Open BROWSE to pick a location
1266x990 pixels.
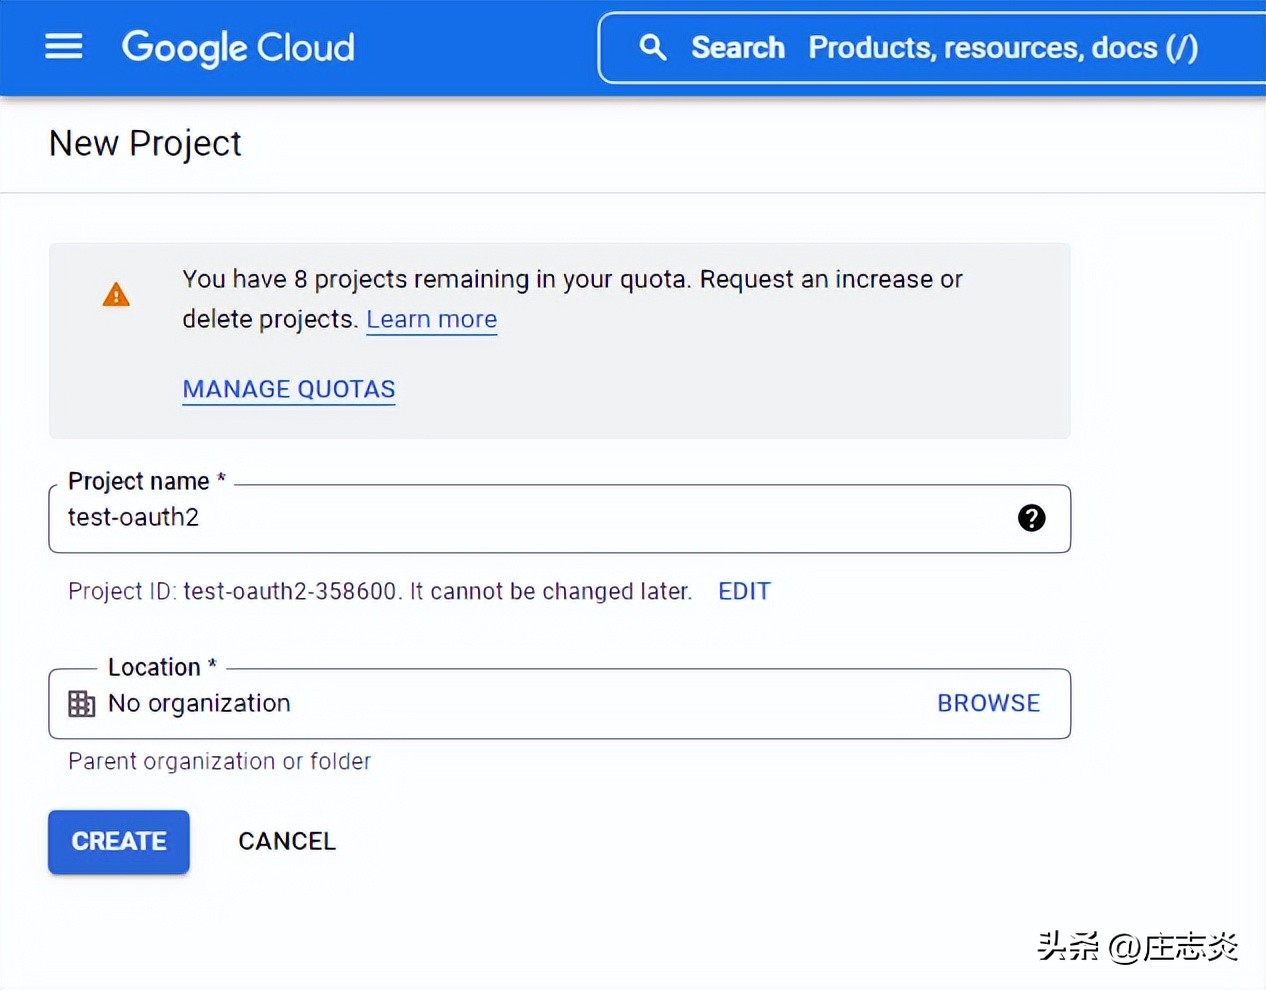pyautogui.click(x=988, y=703)
